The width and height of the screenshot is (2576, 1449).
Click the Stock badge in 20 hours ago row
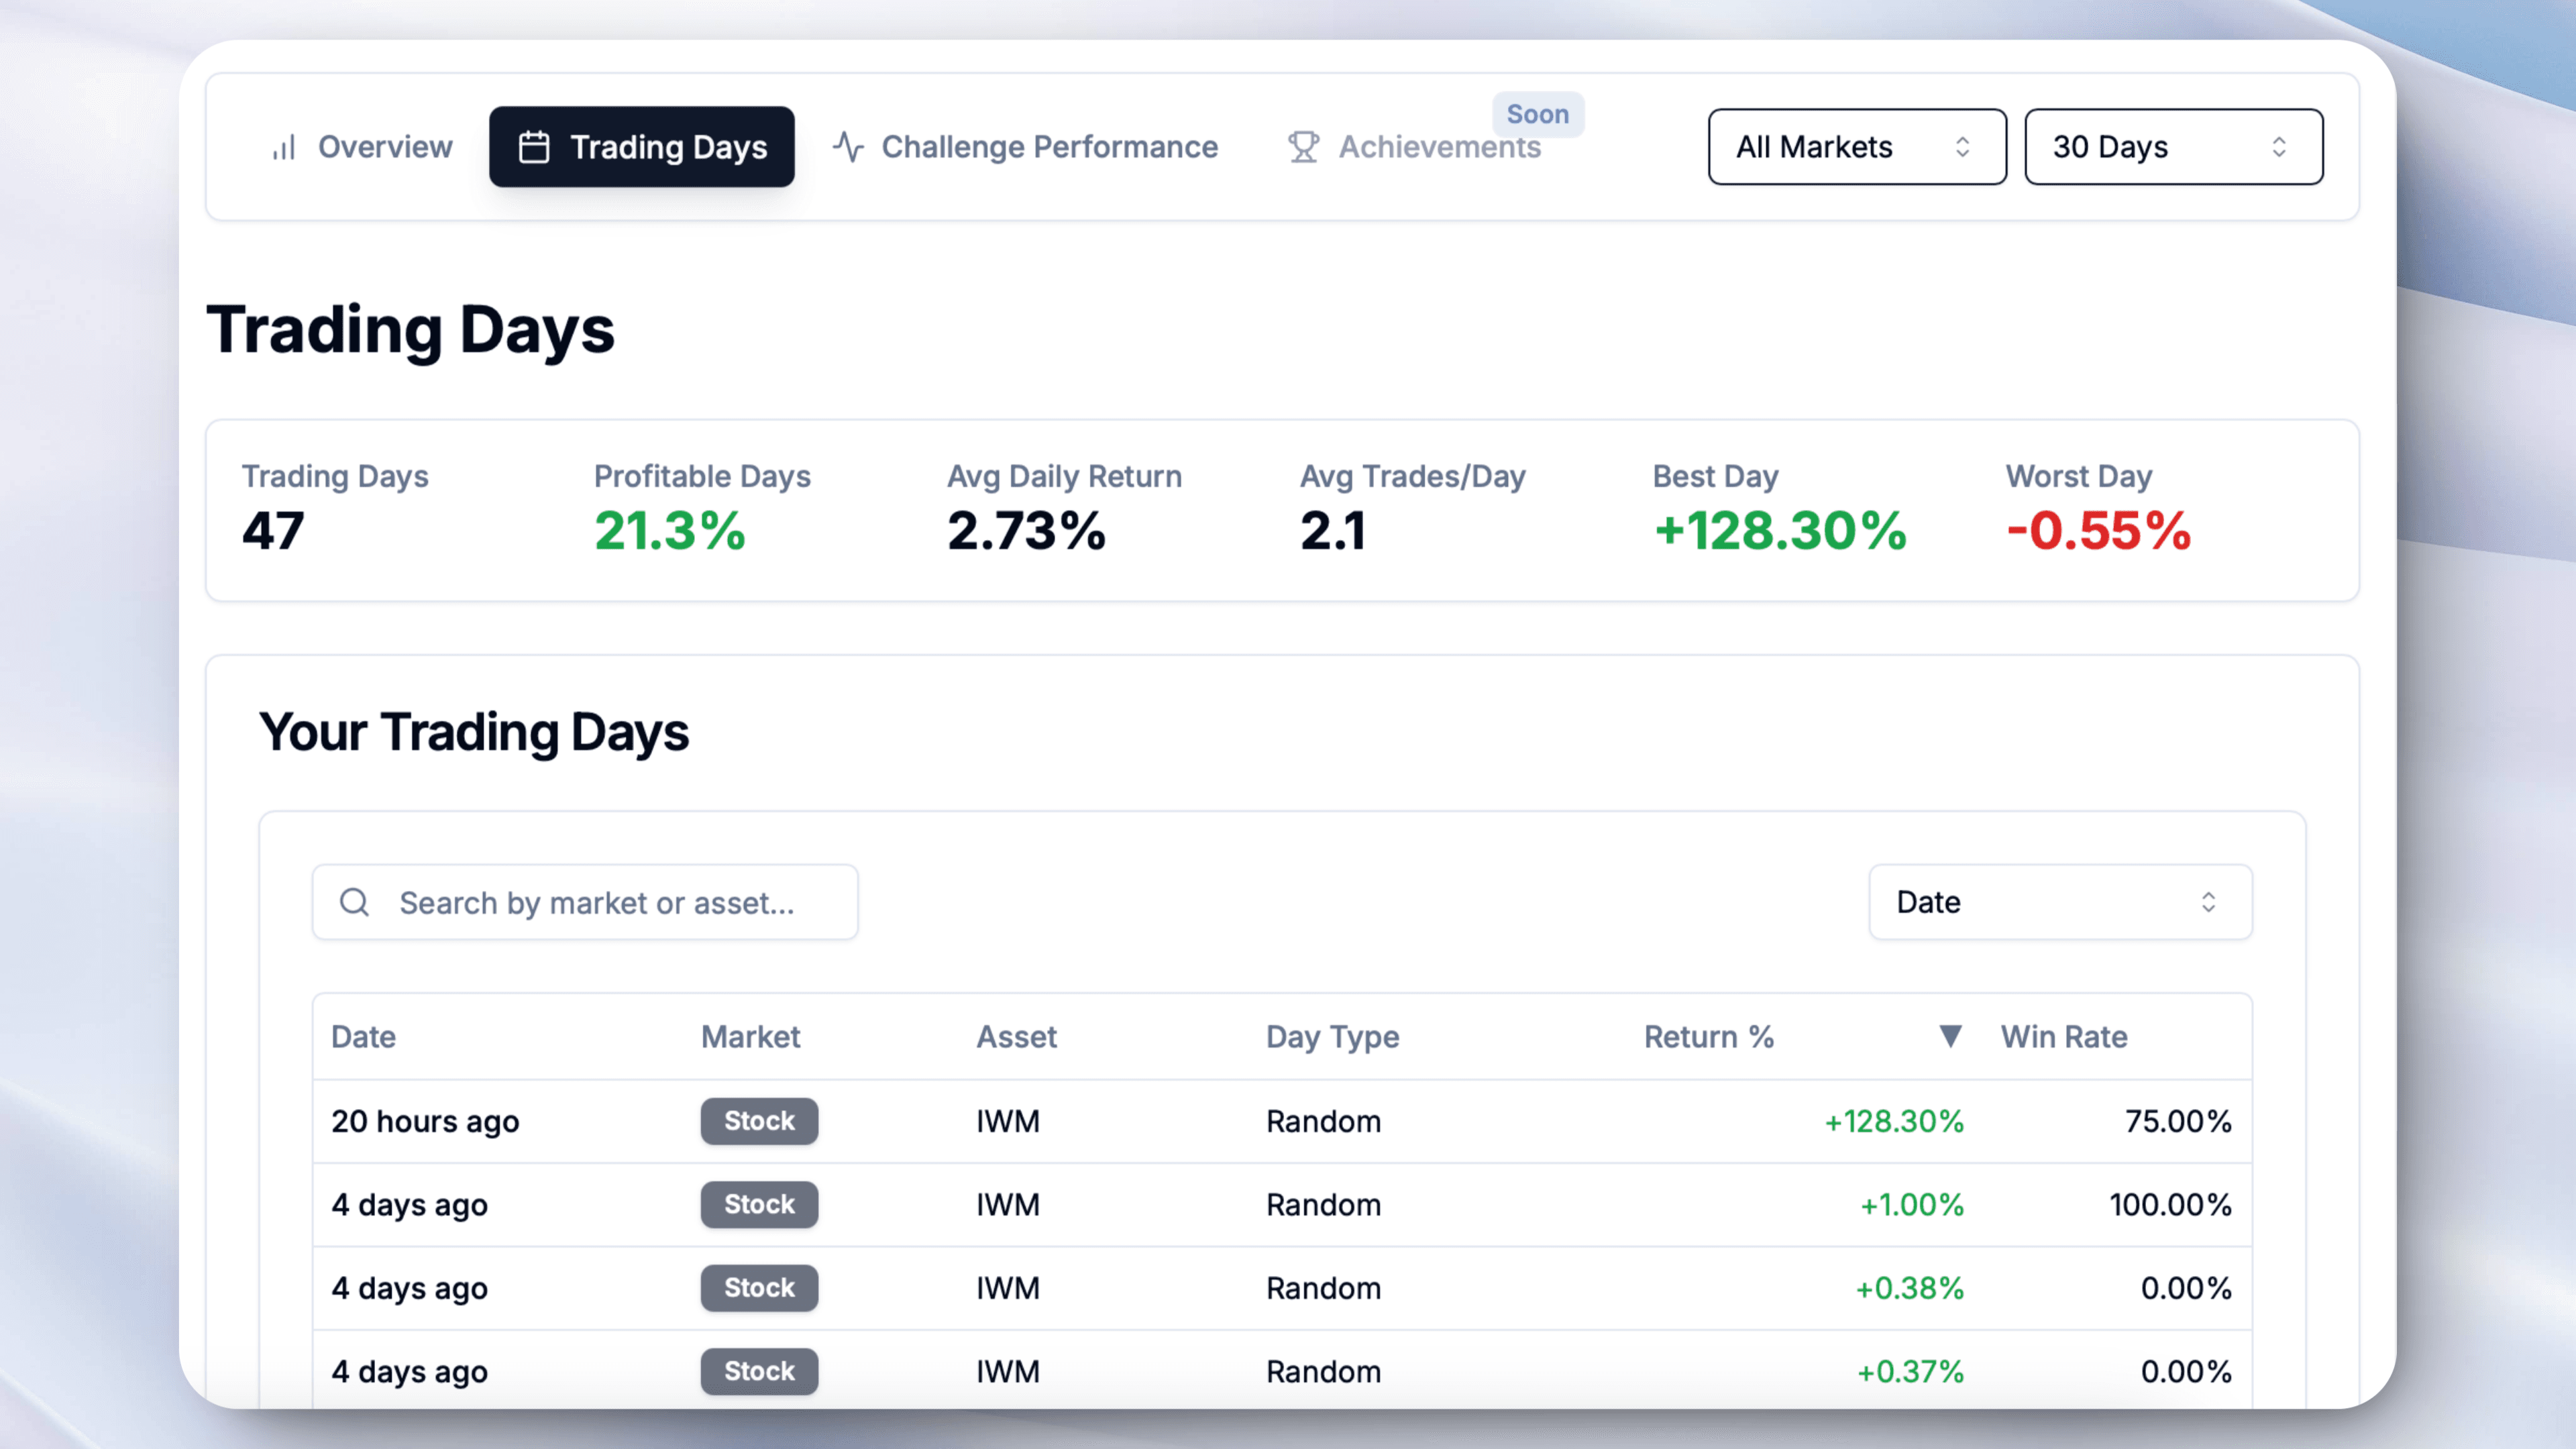point(759,1121)
